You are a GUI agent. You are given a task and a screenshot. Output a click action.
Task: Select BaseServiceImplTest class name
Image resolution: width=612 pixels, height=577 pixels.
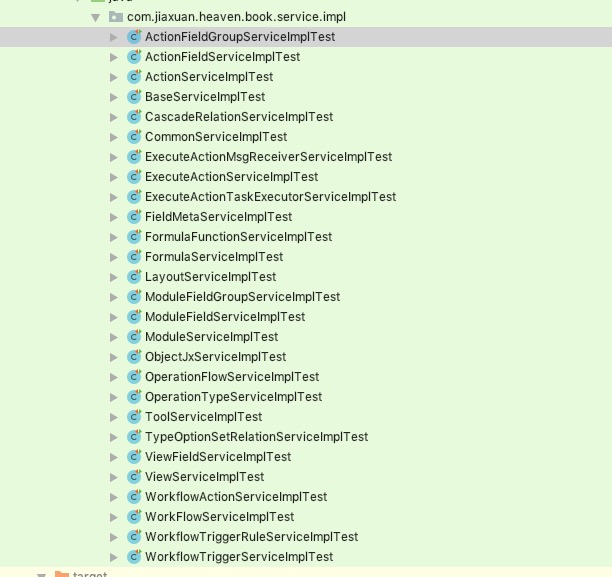tap(205, 97)
